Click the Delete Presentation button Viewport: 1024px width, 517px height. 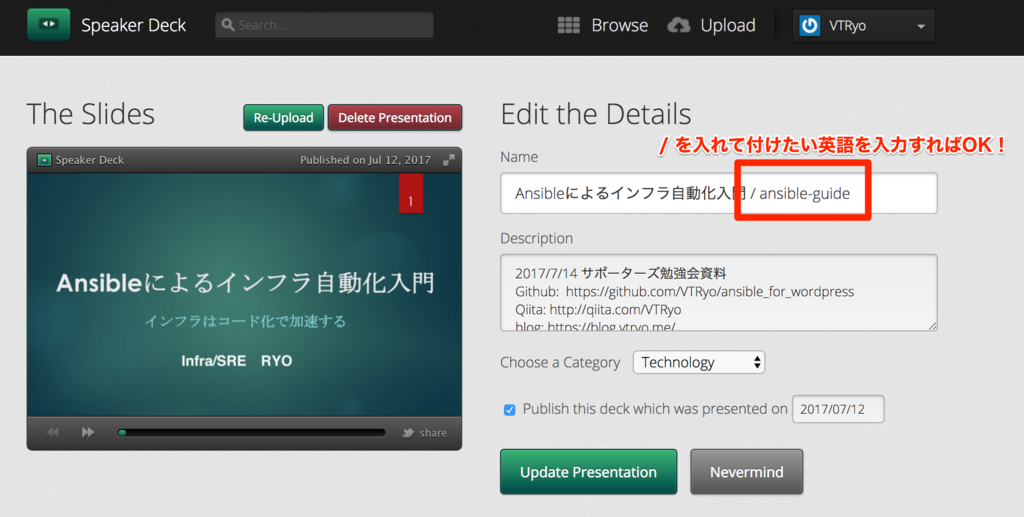point(394,118)
